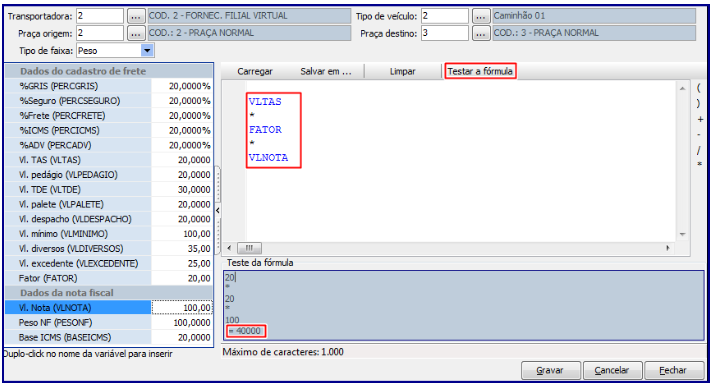
Task: Select Vl. TDE (VLTDE) variable row
Action: point(108,189)
